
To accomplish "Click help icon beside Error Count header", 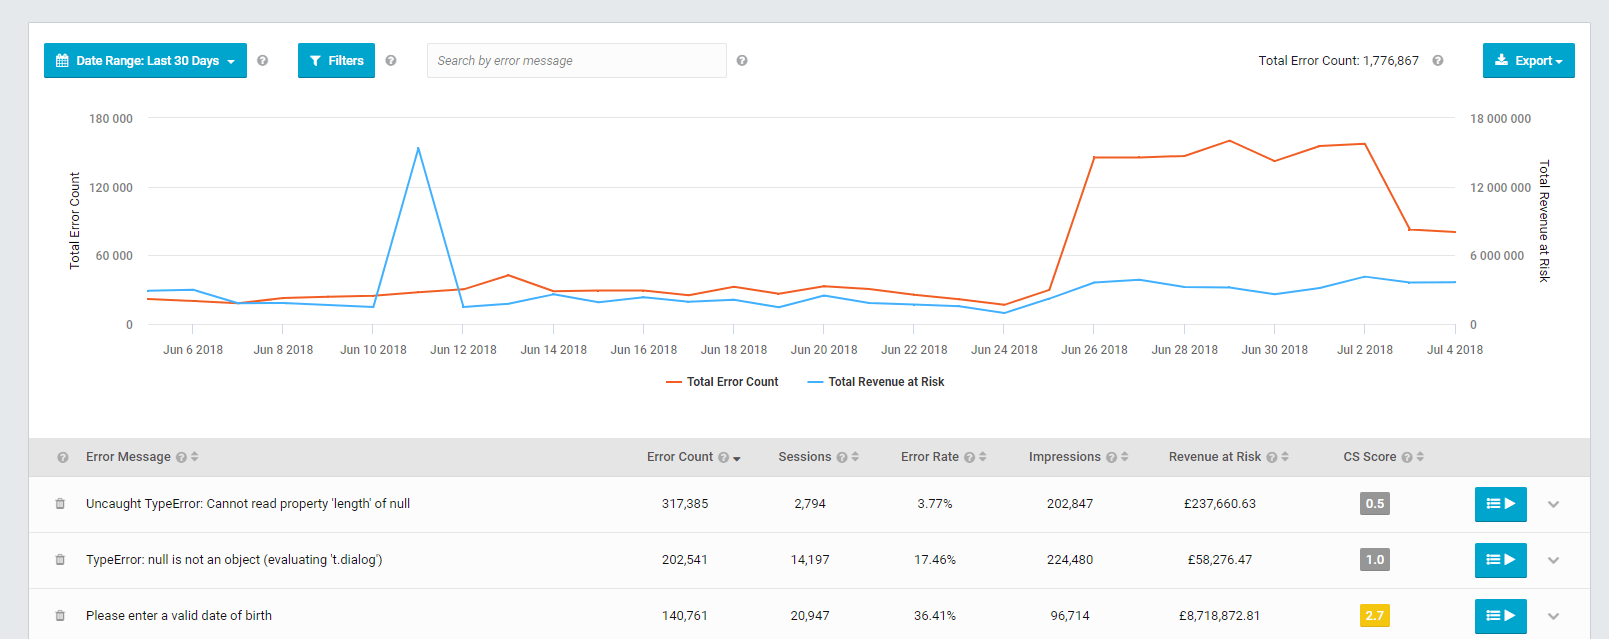I will click(x=723, y=457).
